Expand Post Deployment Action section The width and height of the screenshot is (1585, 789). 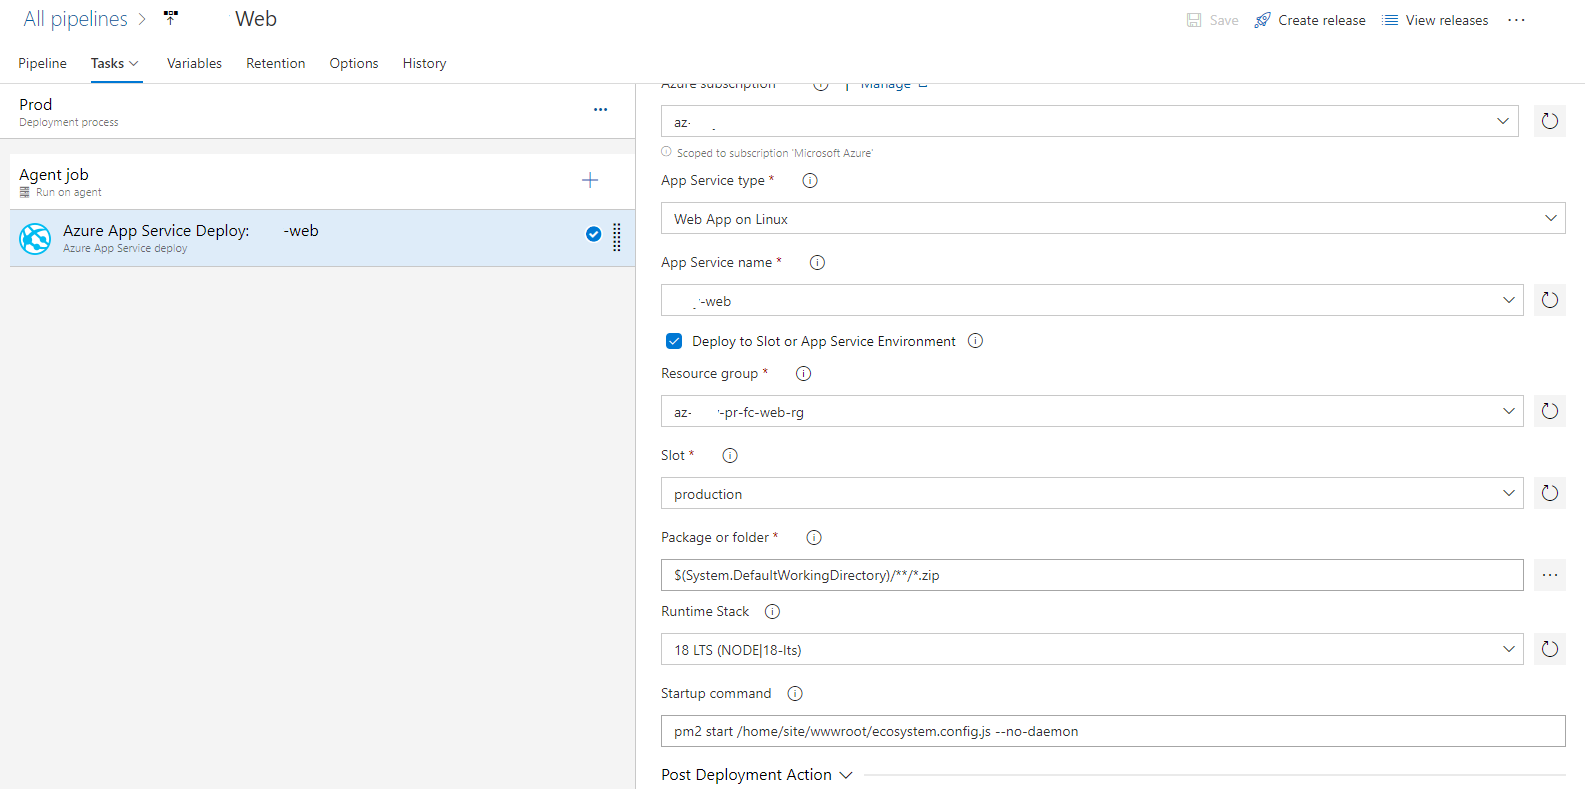tap(757, 775)
